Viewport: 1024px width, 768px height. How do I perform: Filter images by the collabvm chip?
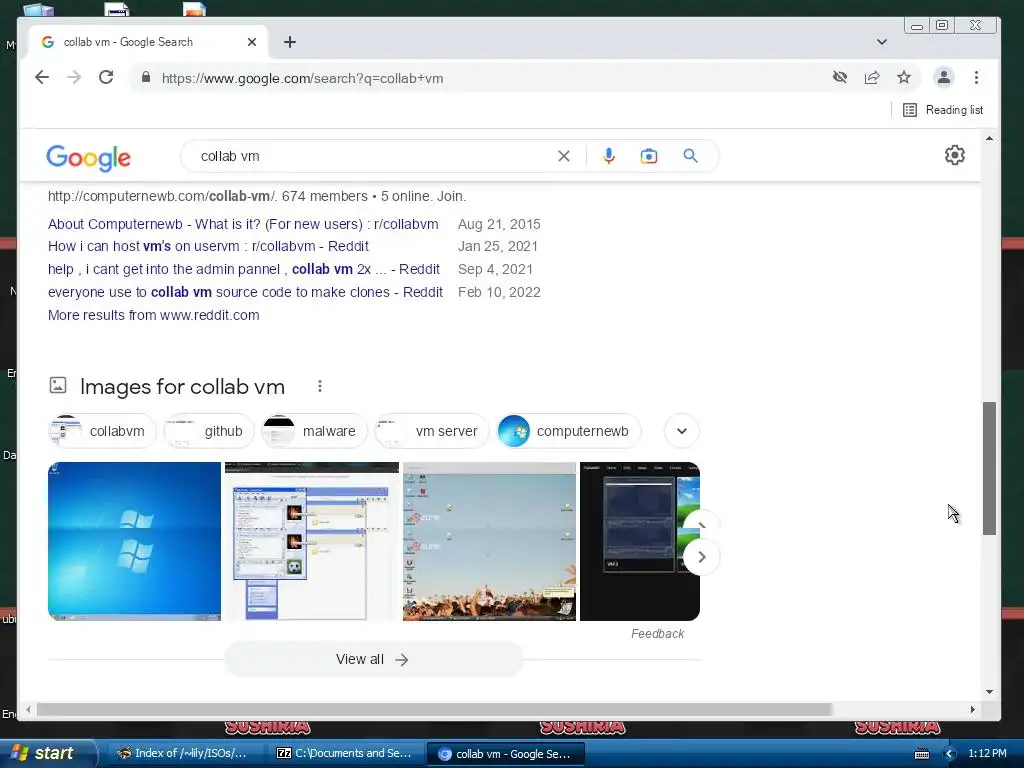click(x=103, y=431)
